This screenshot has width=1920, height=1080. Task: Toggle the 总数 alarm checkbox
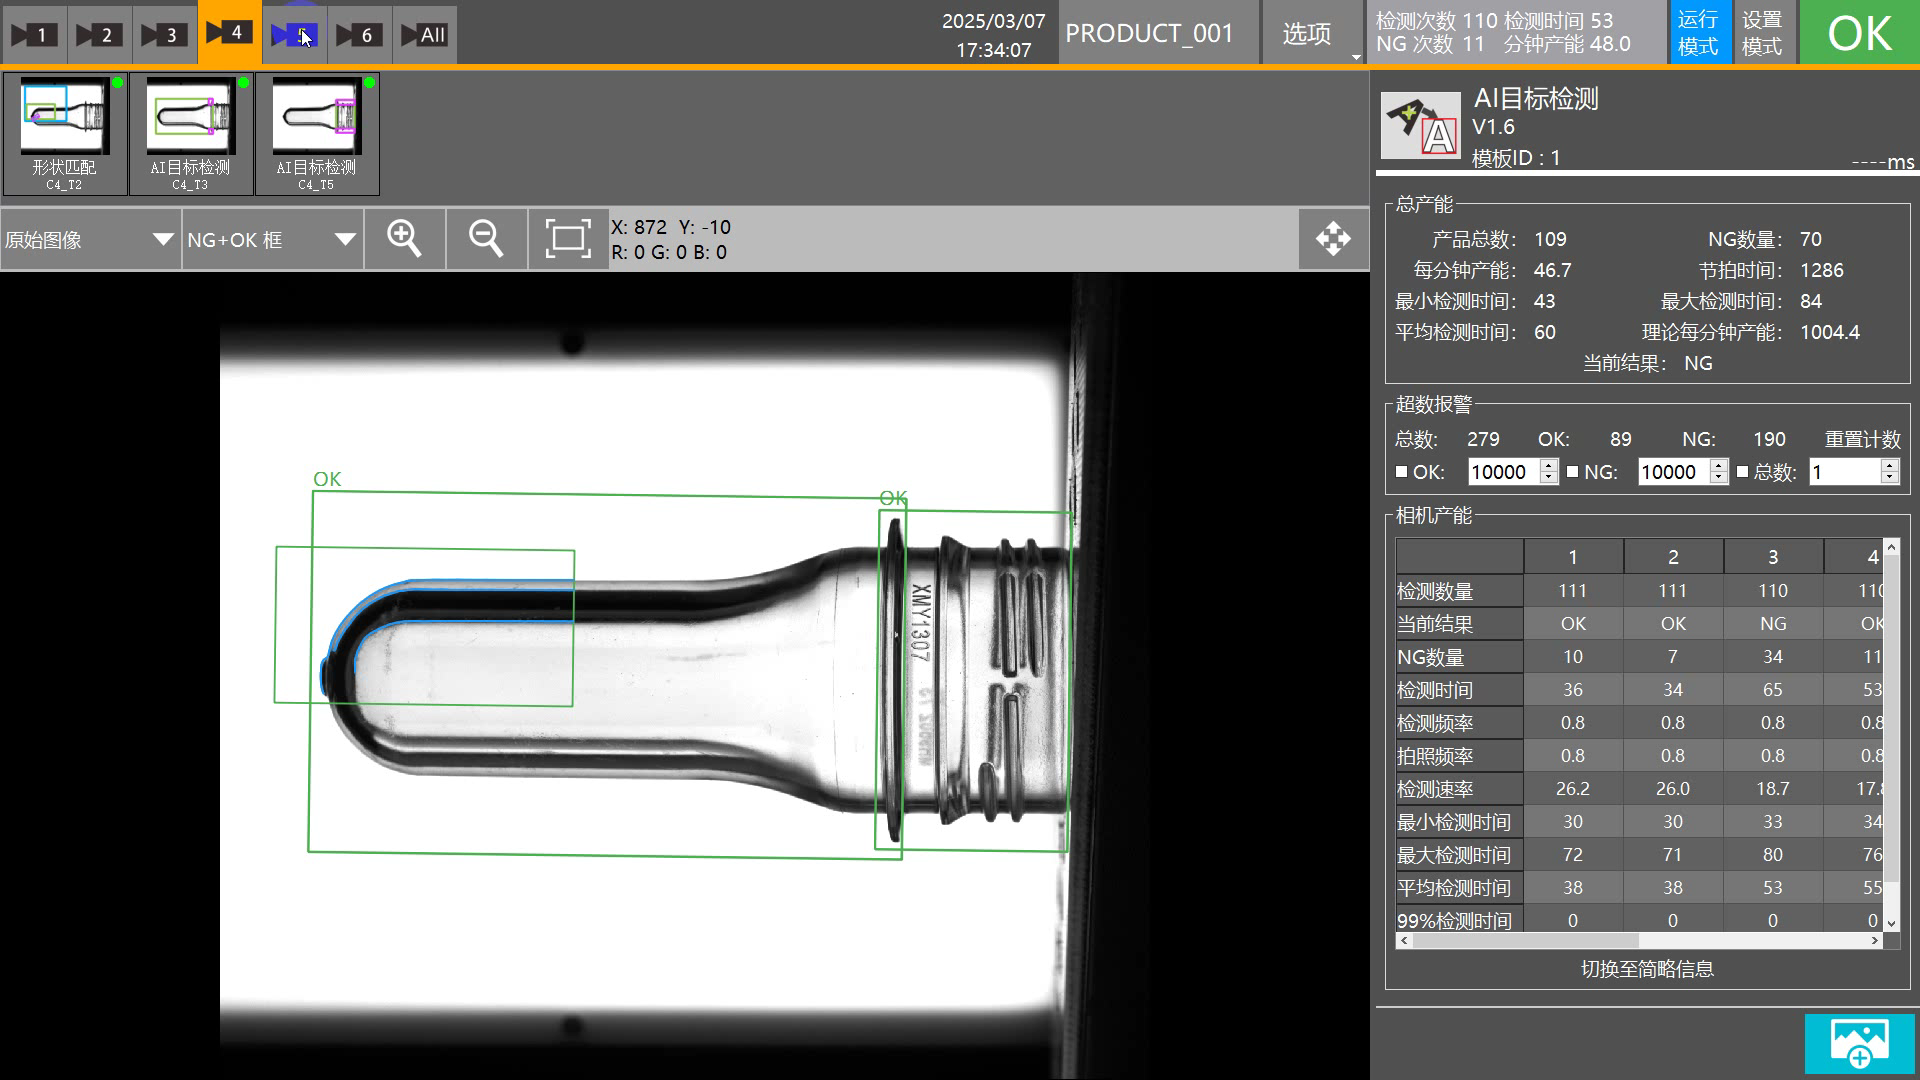coord(1743,472)
